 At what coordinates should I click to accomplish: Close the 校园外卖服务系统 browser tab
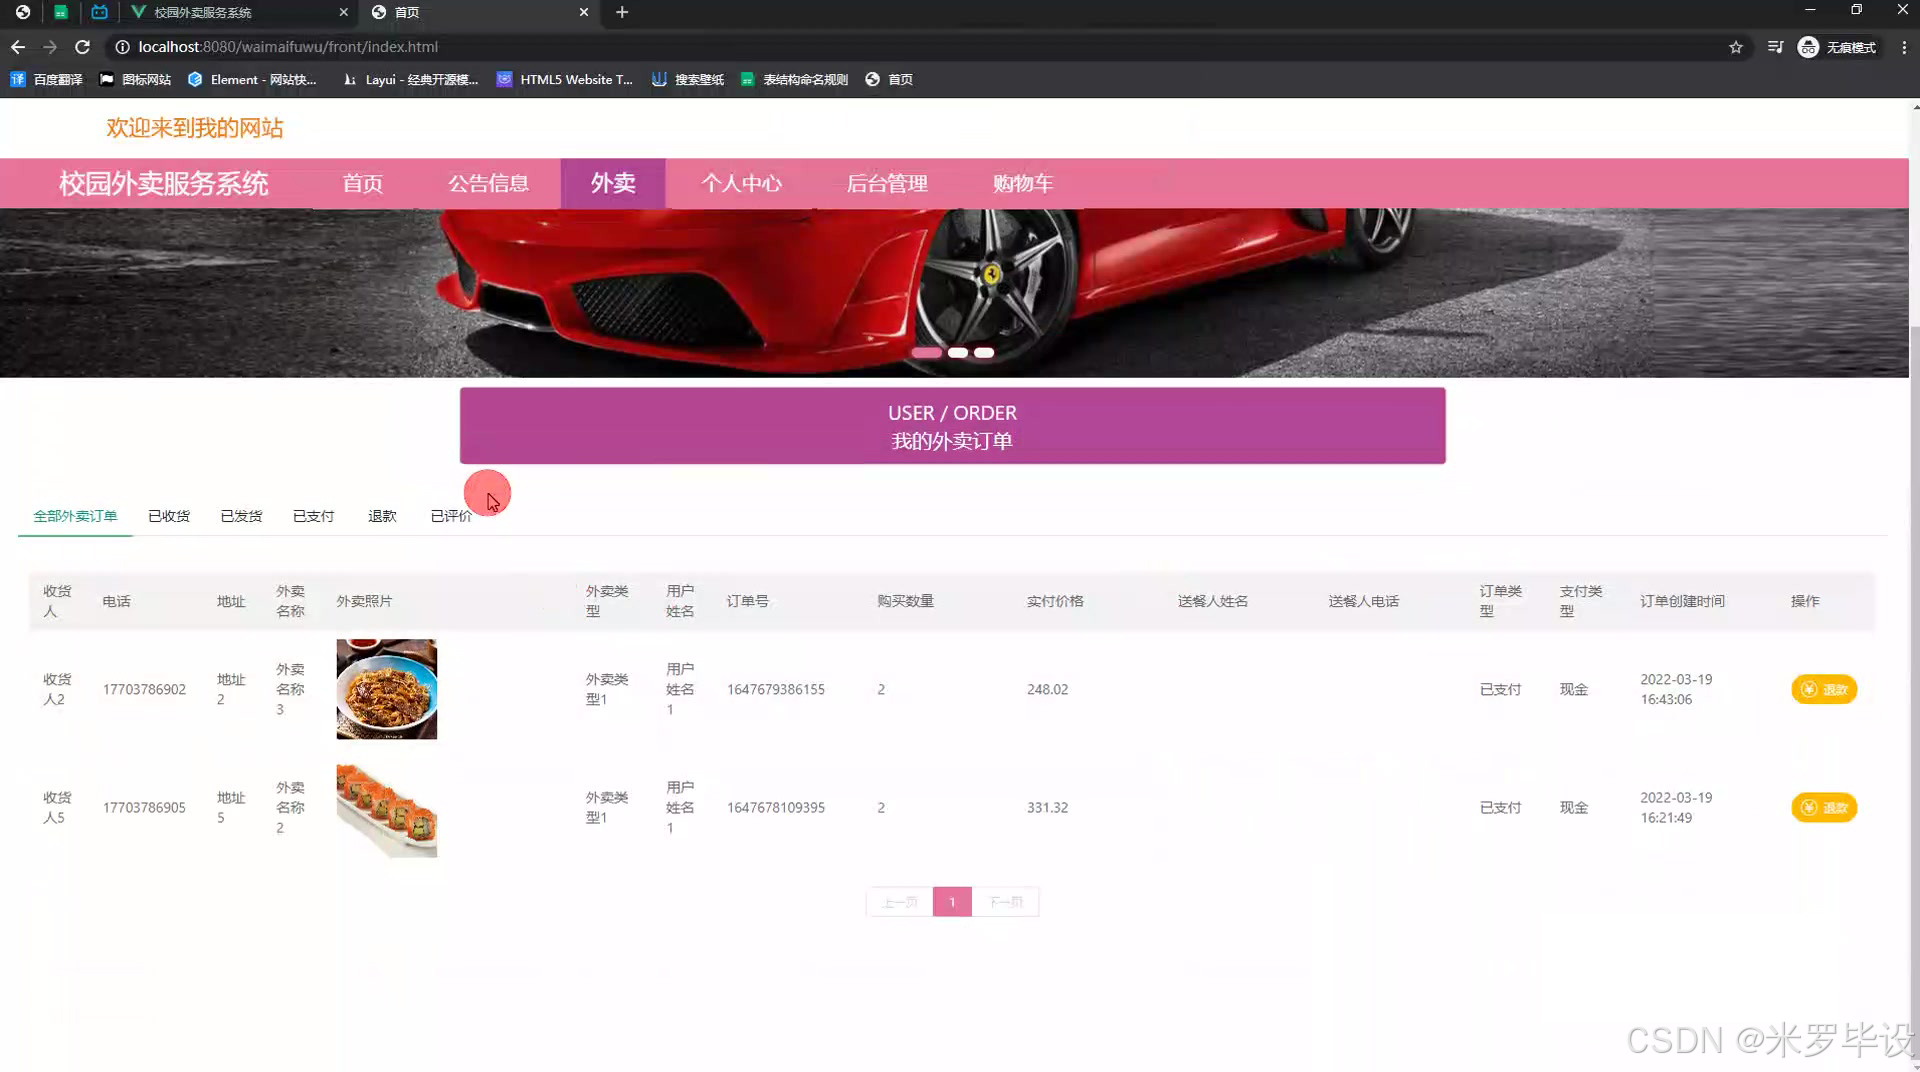(x=343, y=12)
